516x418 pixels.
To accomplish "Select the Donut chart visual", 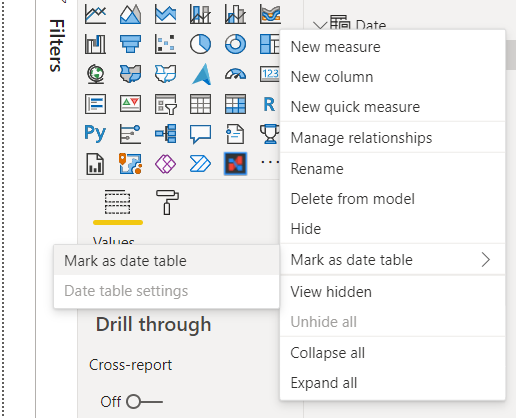I will point(235,44).
